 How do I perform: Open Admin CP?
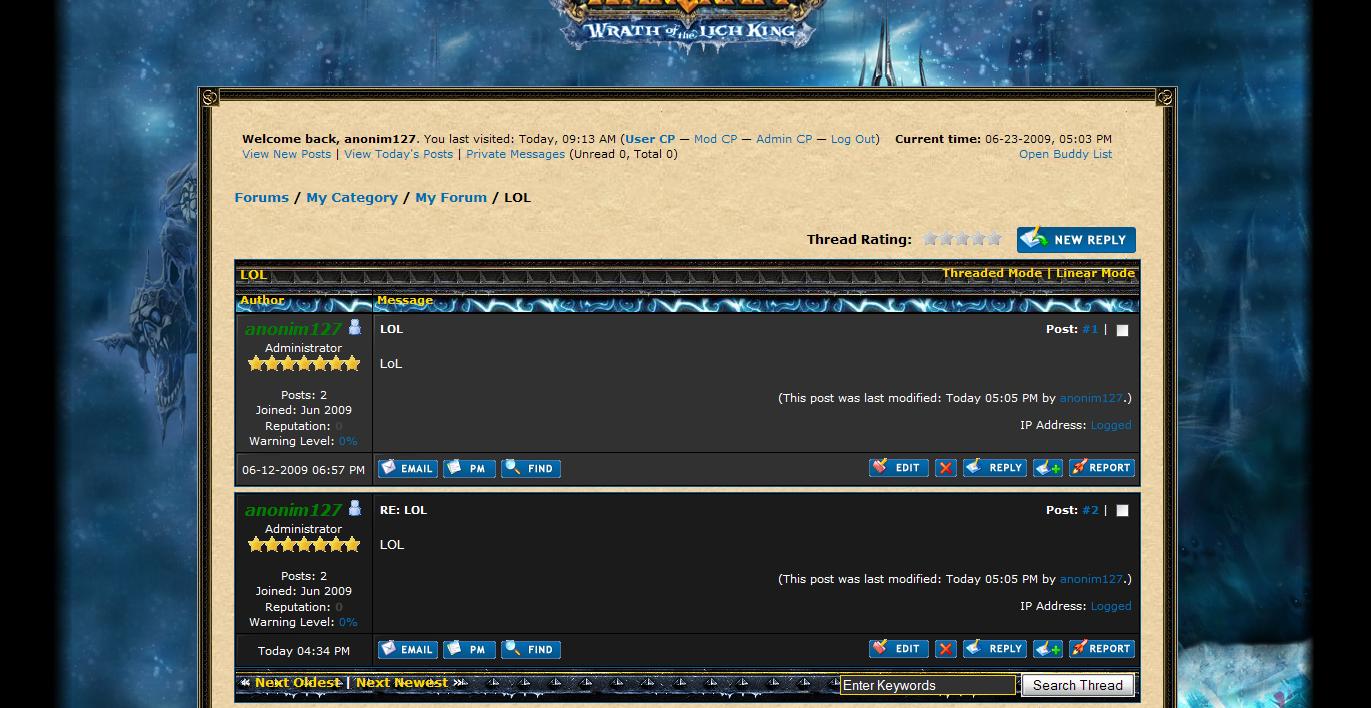[x=784, y=139]
